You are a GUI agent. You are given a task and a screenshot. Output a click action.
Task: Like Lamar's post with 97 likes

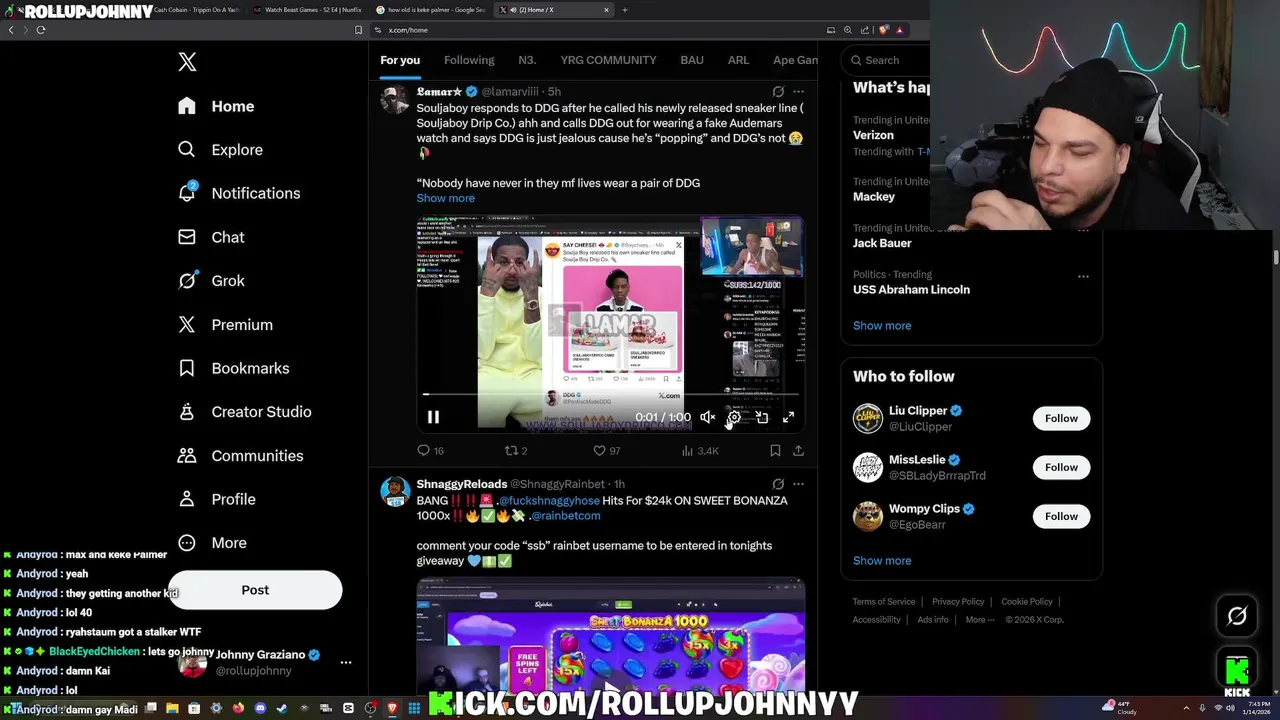click(607, 451)
